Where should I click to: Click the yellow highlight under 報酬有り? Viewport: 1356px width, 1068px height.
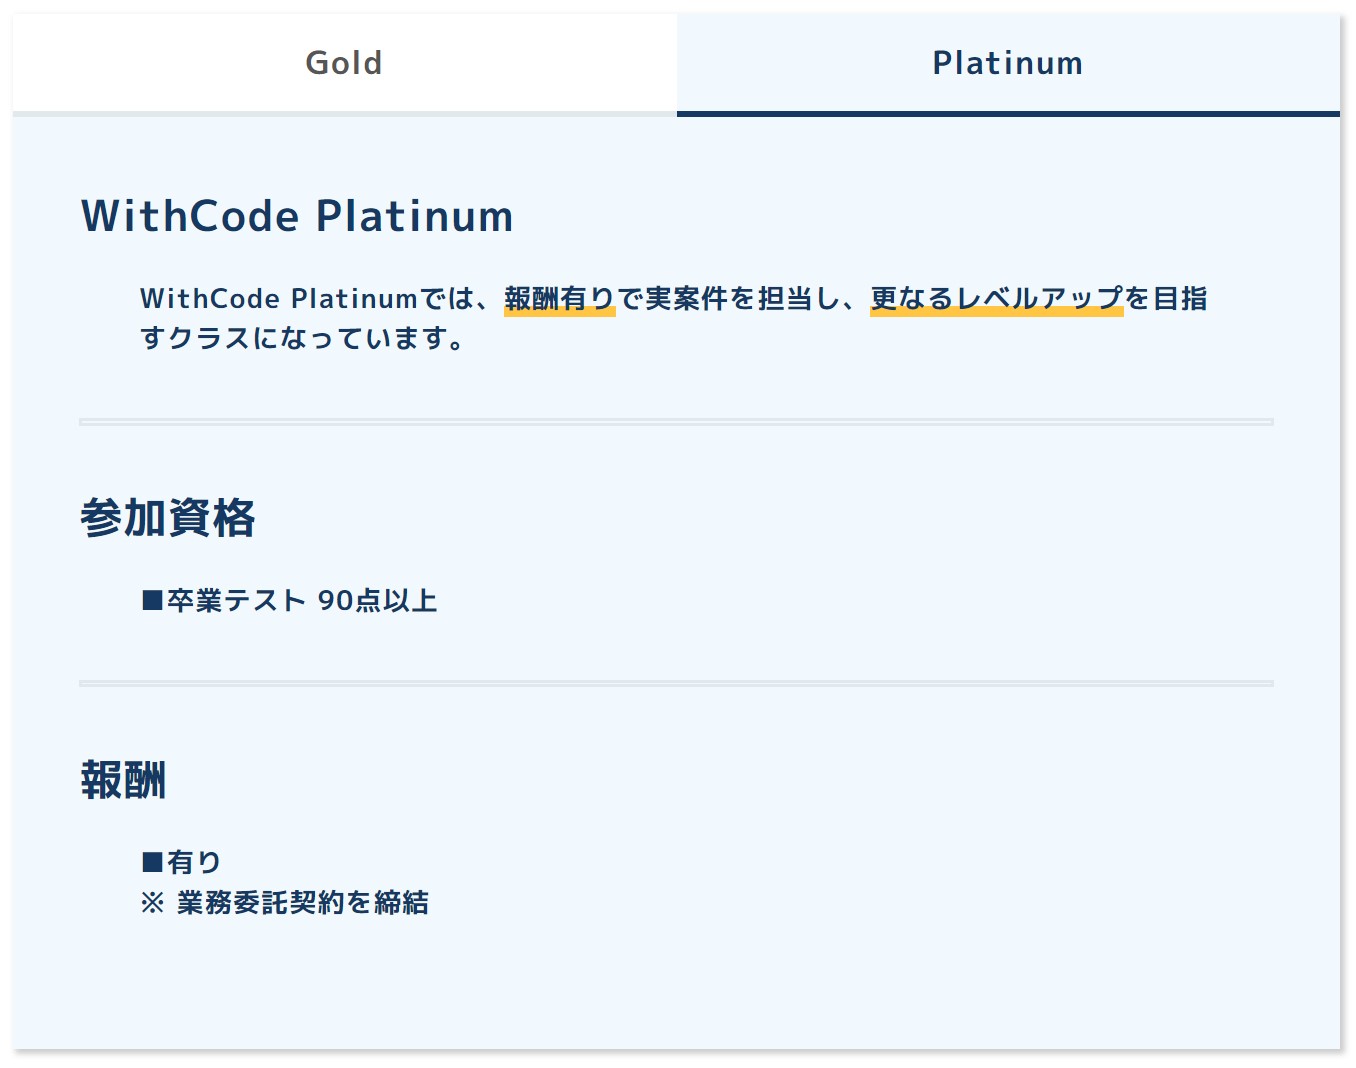pos(559,312)
